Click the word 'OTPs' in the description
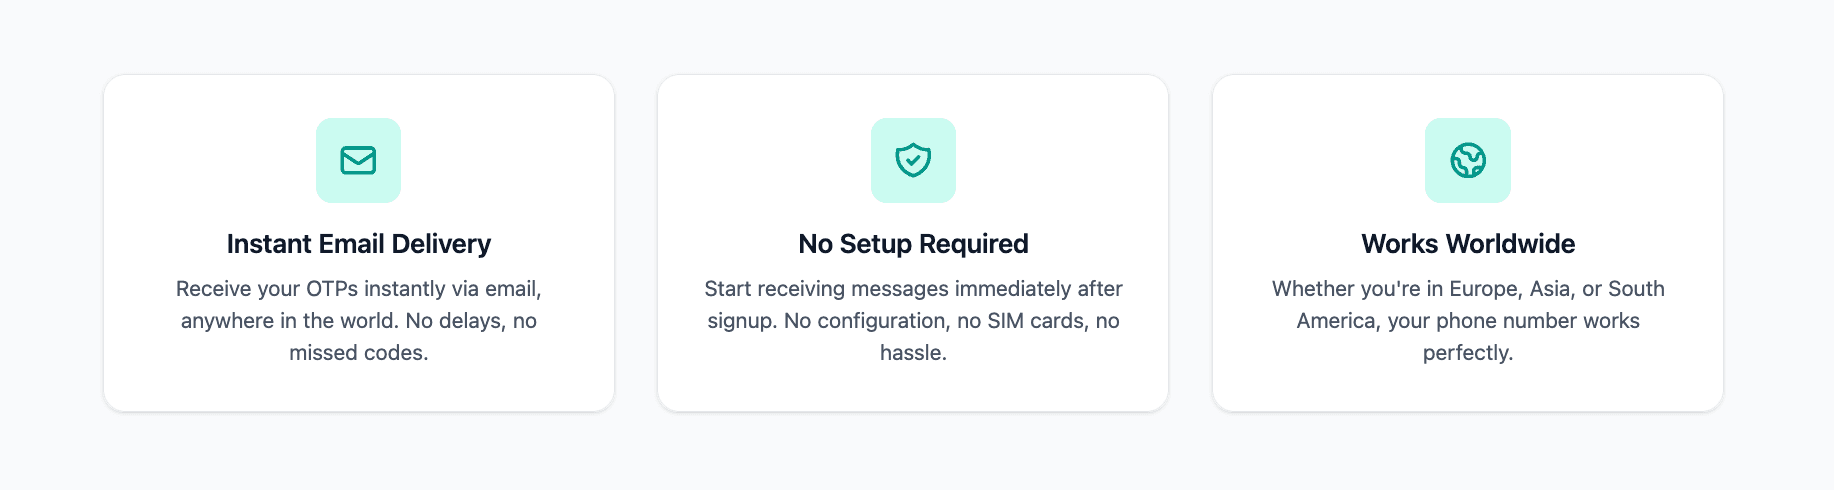1834x490 pixels. (332, 289)
